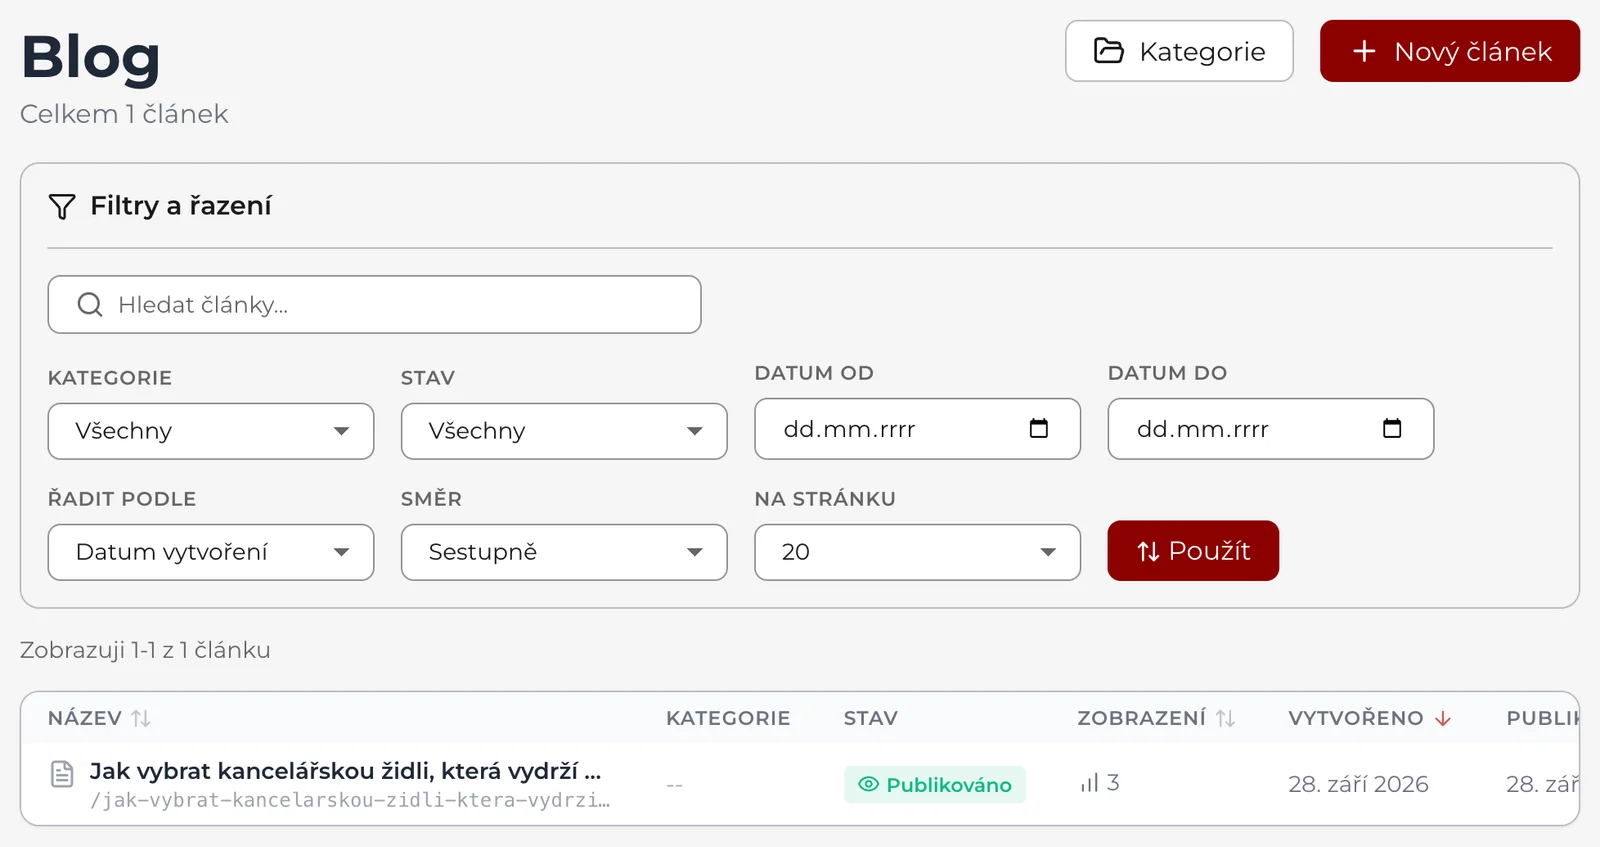
Task: Click the search magnifier icon
Action: 90,305
